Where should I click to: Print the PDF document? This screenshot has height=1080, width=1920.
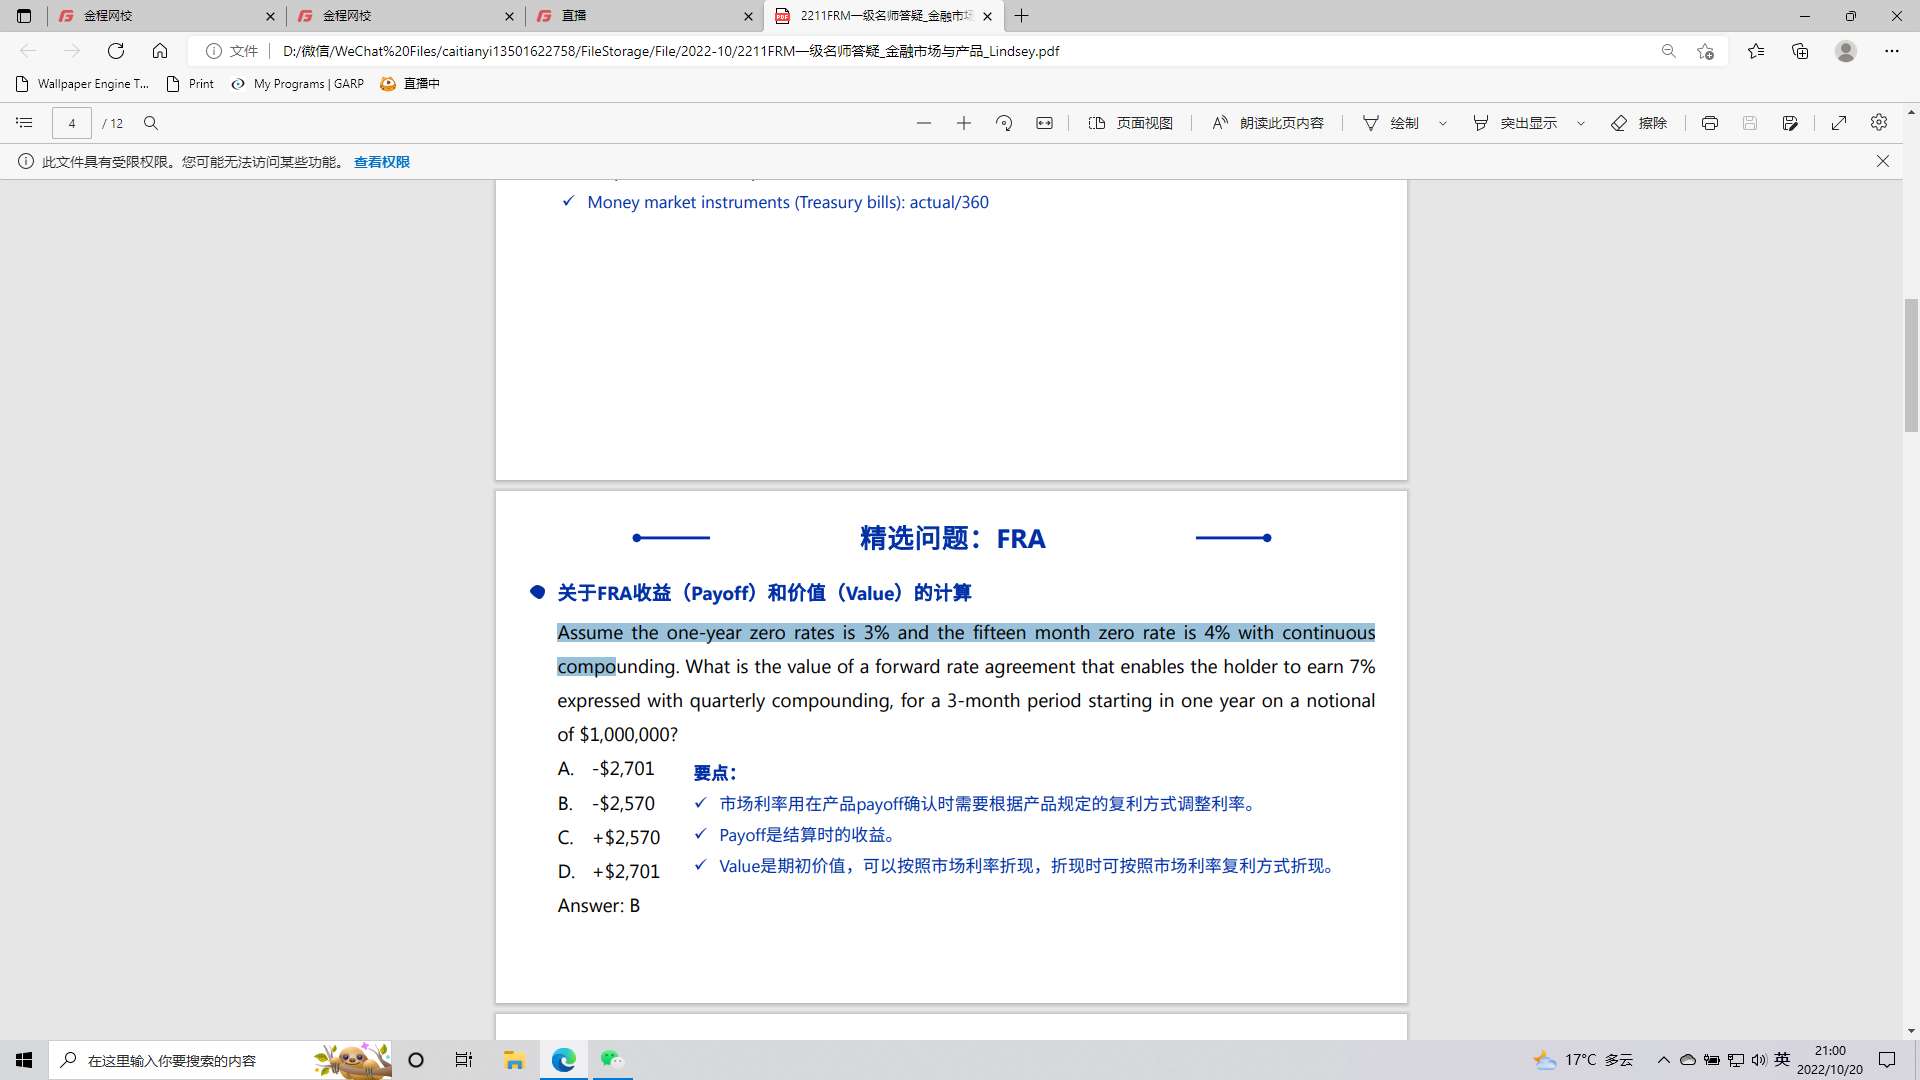[x=1709, y=123]
